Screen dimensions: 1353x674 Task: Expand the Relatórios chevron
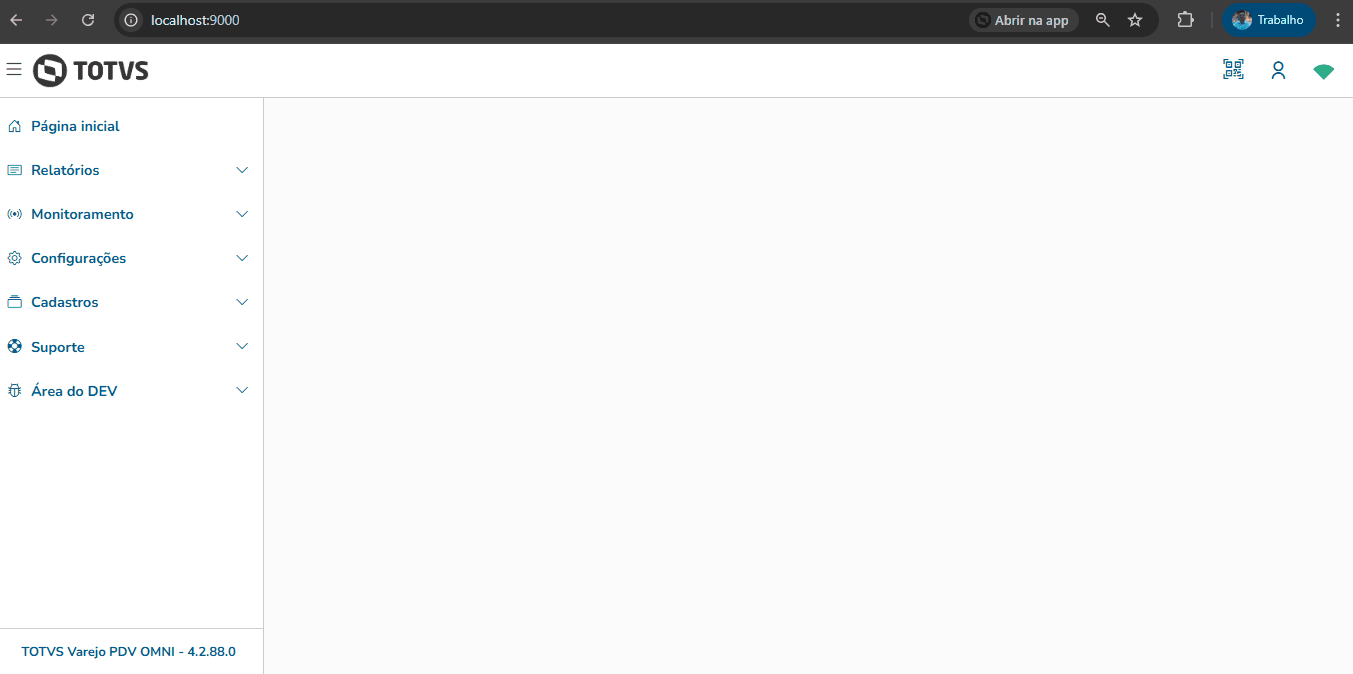pyautogui.click(x=242, y=170)
